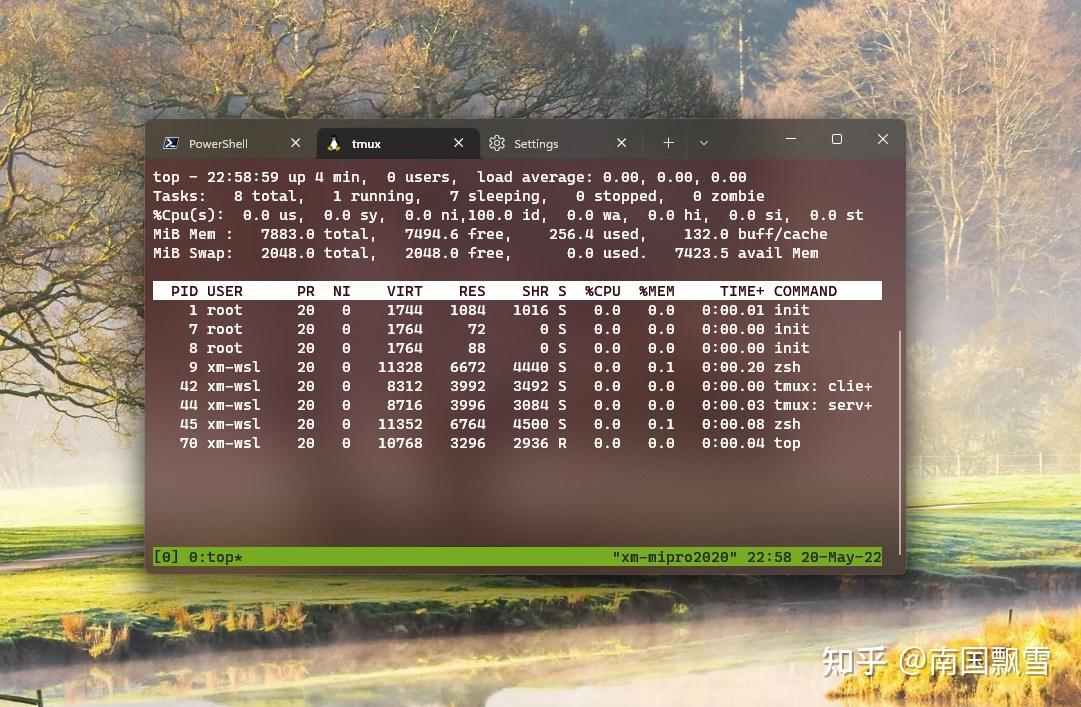
Task: Open a new tab with the plus icon
Action: [668, 143]
